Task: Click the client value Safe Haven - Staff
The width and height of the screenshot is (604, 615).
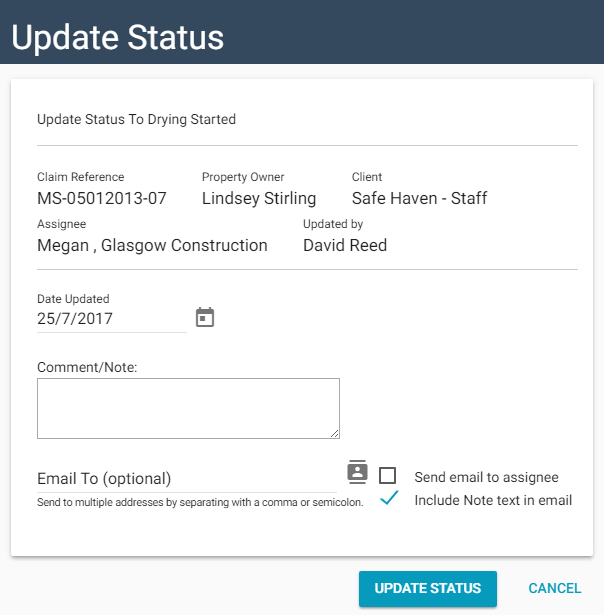Action: 419,198
